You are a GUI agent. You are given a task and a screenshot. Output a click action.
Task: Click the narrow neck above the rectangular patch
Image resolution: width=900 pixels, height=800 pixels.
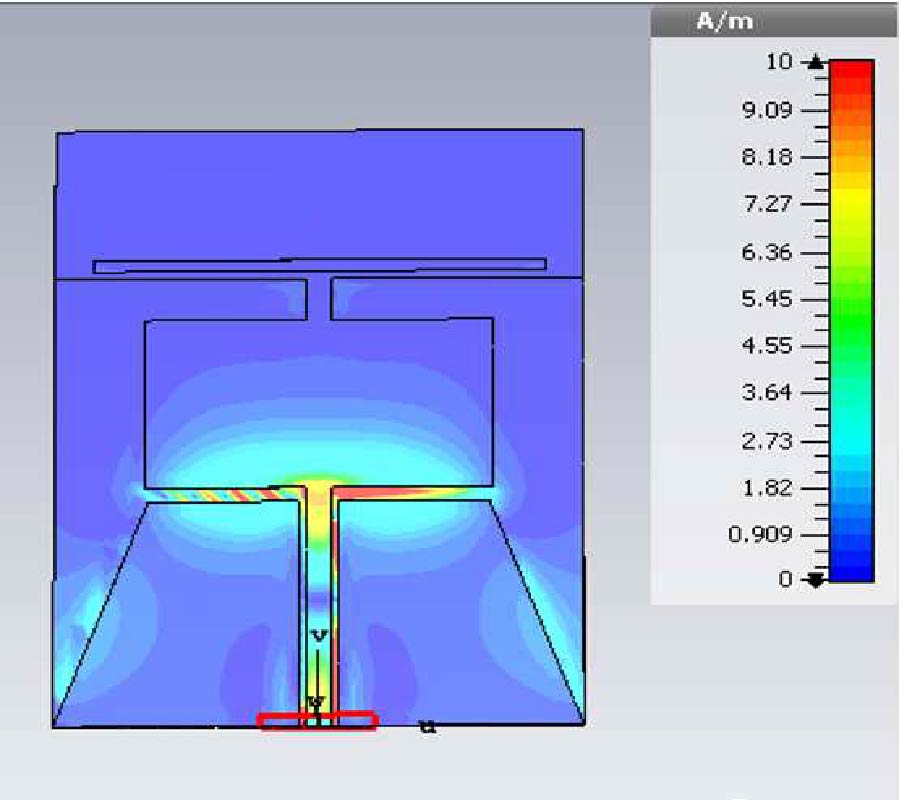click(319, 298)
